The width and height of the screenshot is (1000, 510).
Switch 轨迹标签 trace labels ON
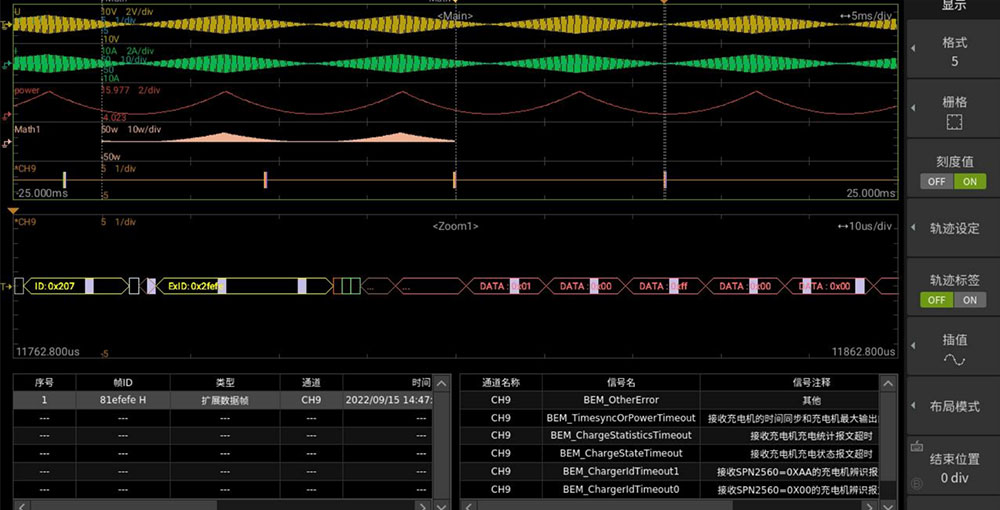pos(969,300)
